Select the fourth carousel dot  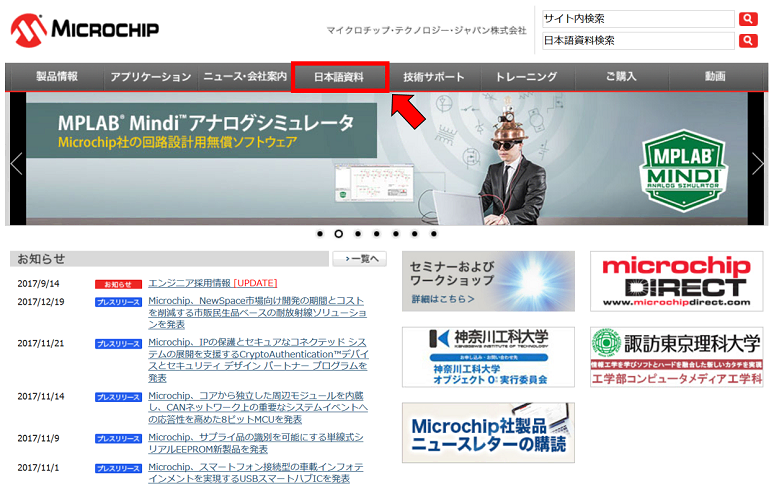tap(377, 234)
